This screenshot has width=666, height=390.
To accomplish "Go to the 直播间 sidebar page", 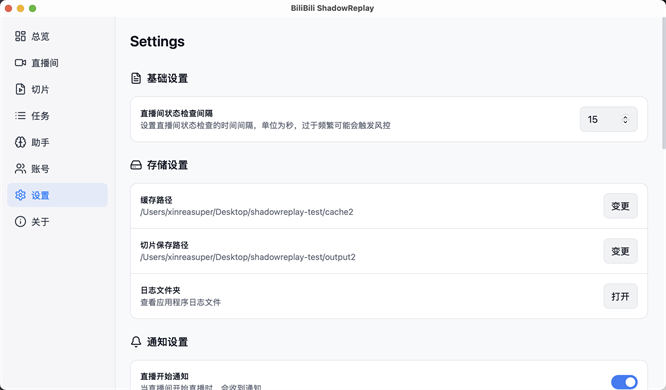I will point(57,62).
